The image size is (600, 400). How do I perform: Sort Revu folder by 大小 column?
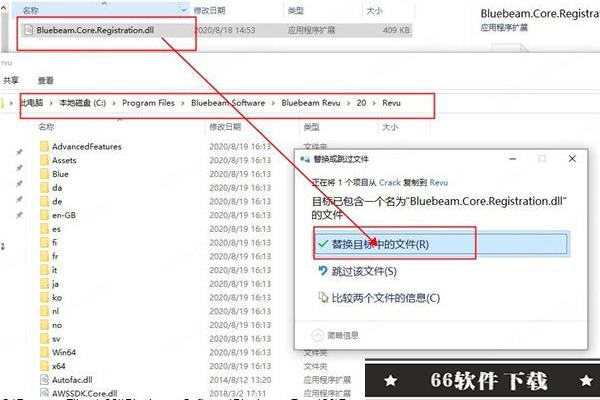390,127
